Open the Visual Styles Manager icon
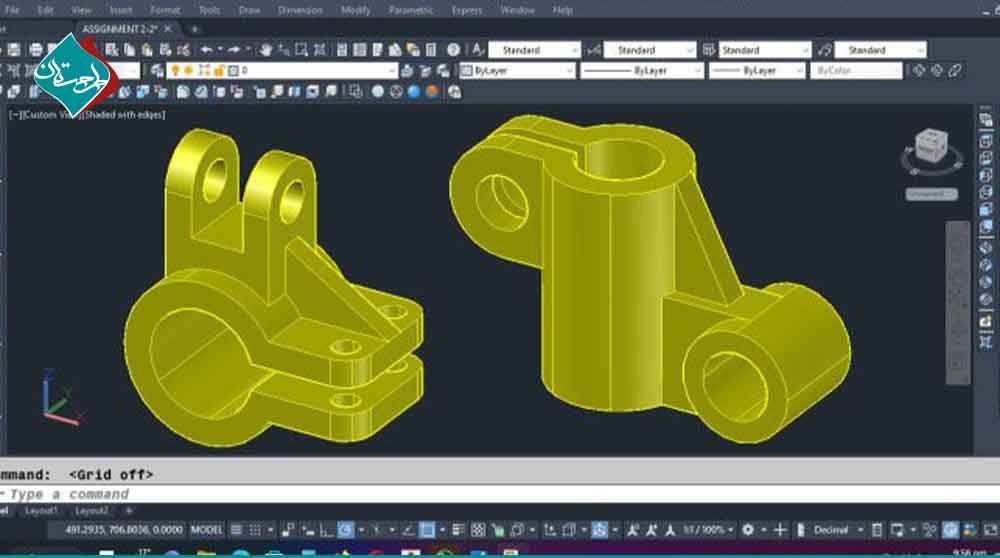The image size is (1000, 558). pos(454,91)
